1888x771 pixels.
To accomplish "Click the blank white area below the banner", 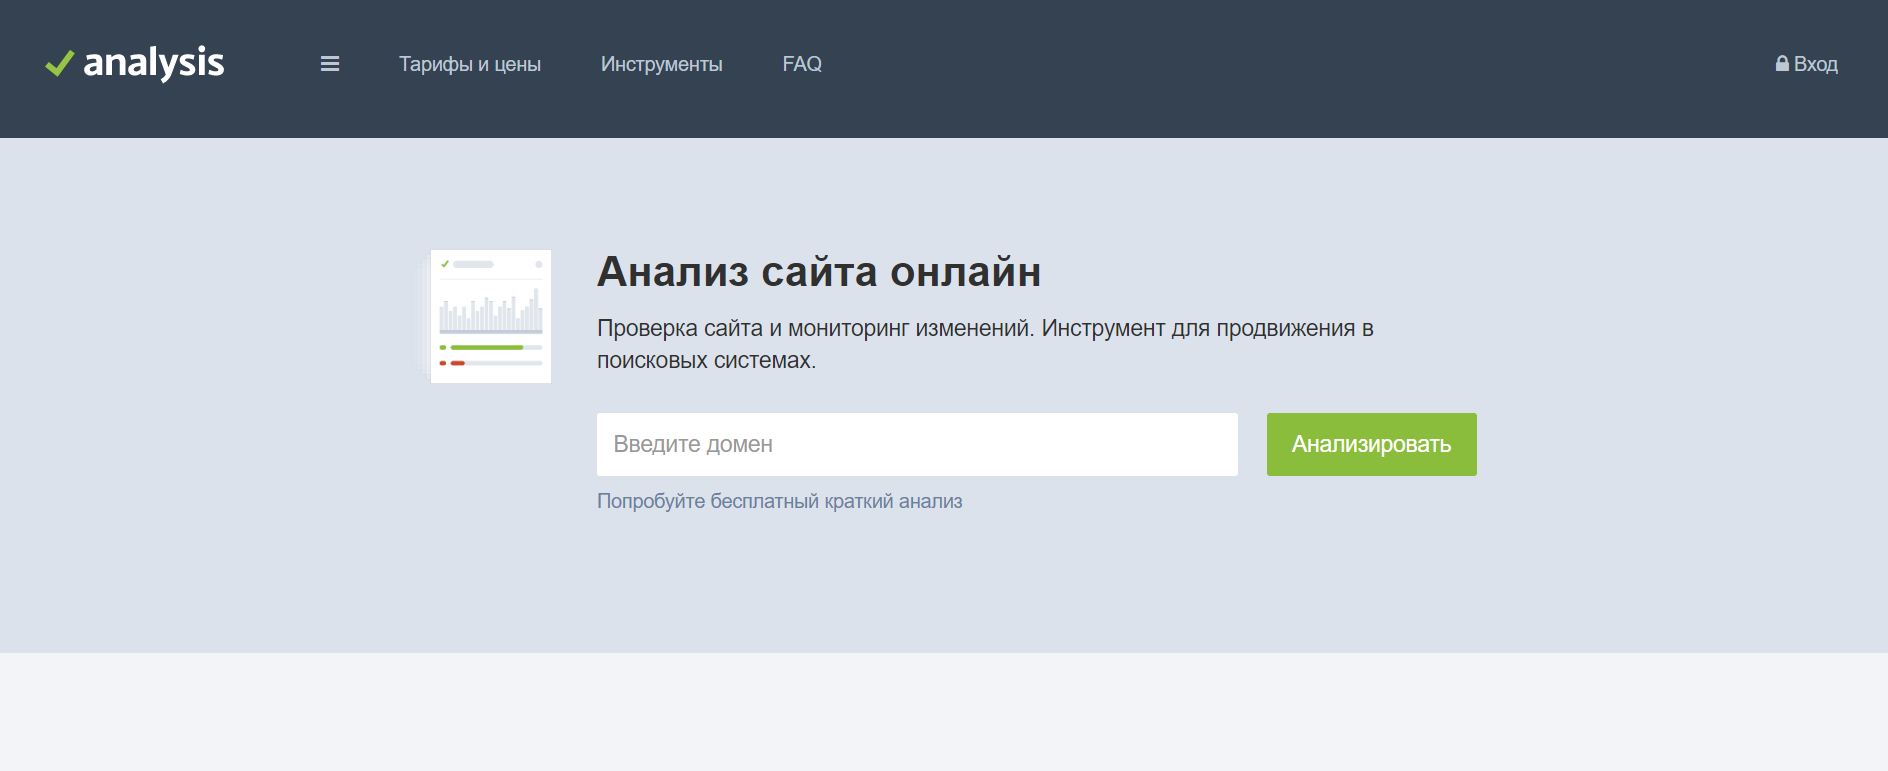I will pos(944,712).
